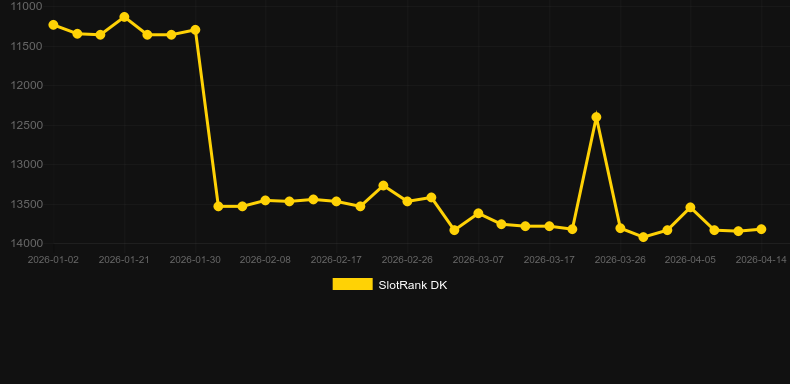Click the 2026-01-21 x-axis date label
The height and width of the screenshot is (384, 790).
pos(124,260)
